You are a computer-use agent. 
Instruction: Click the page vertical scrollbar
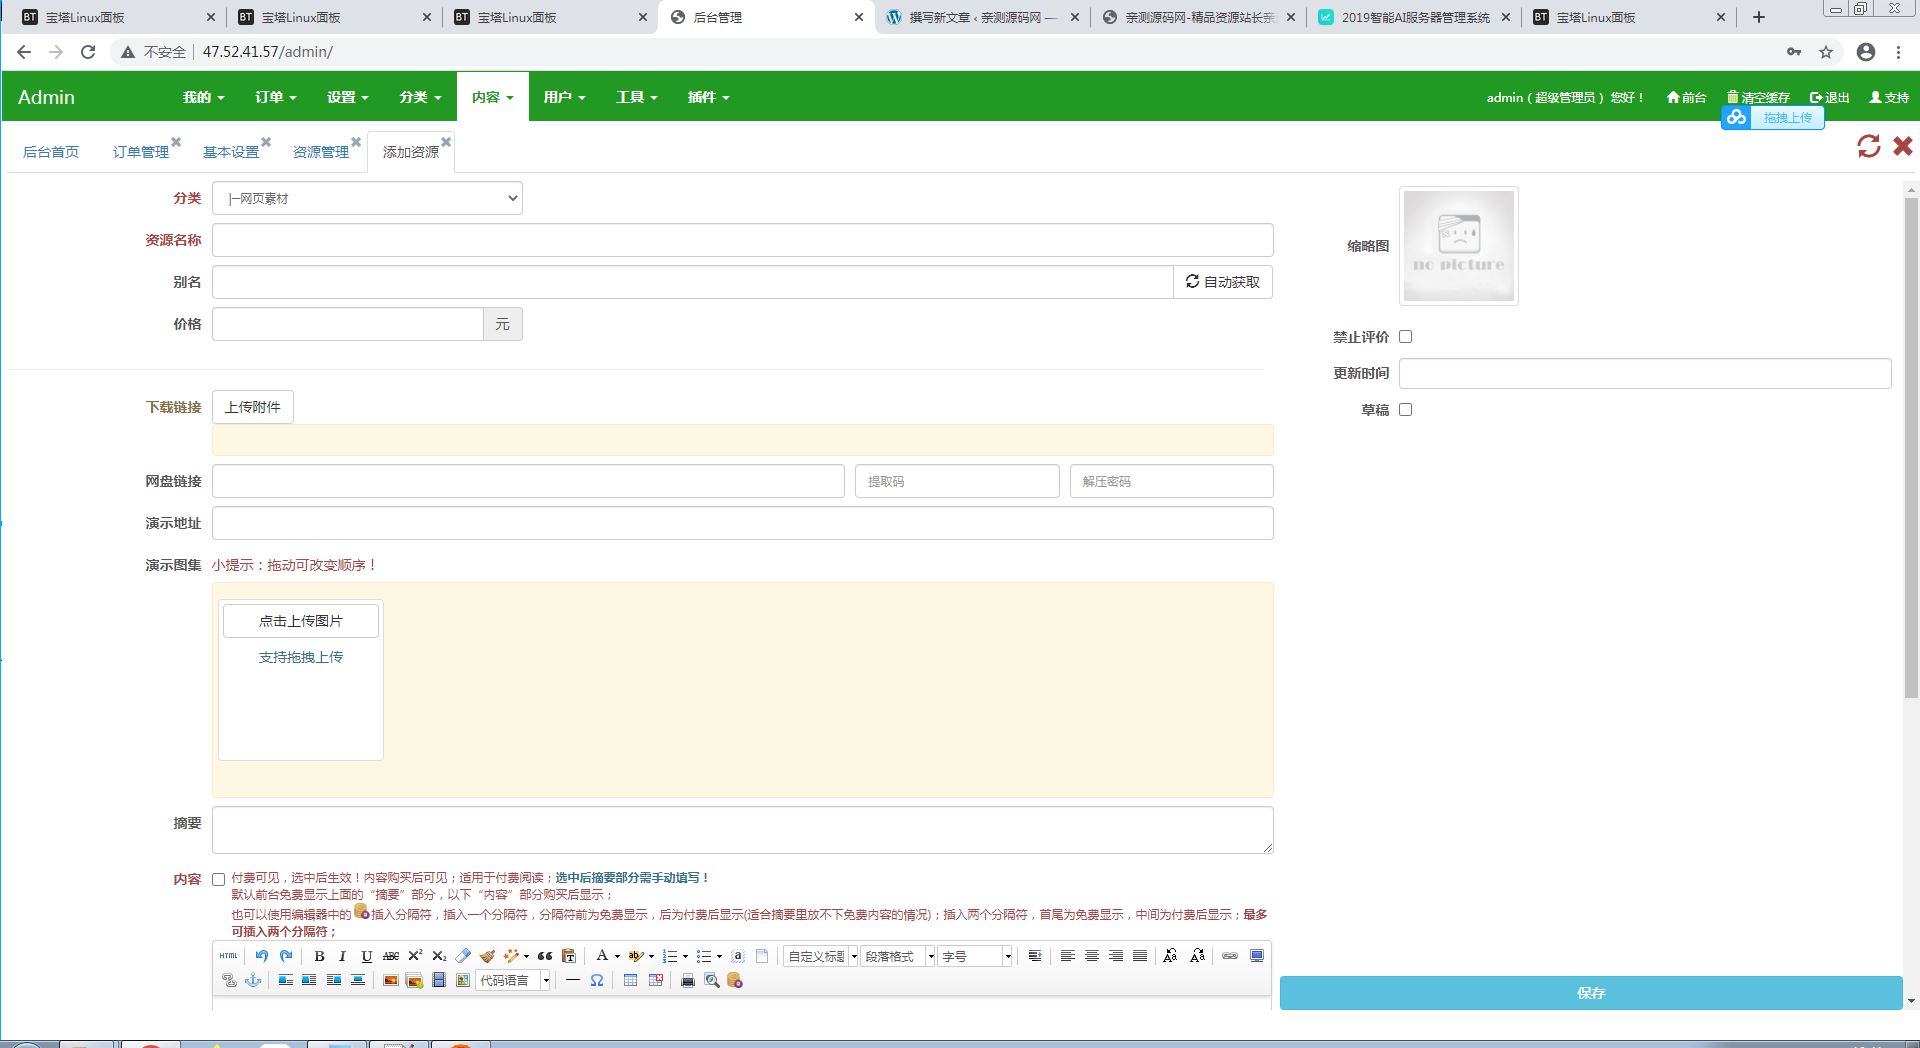pyautogui.click(x=1911, y=447)
